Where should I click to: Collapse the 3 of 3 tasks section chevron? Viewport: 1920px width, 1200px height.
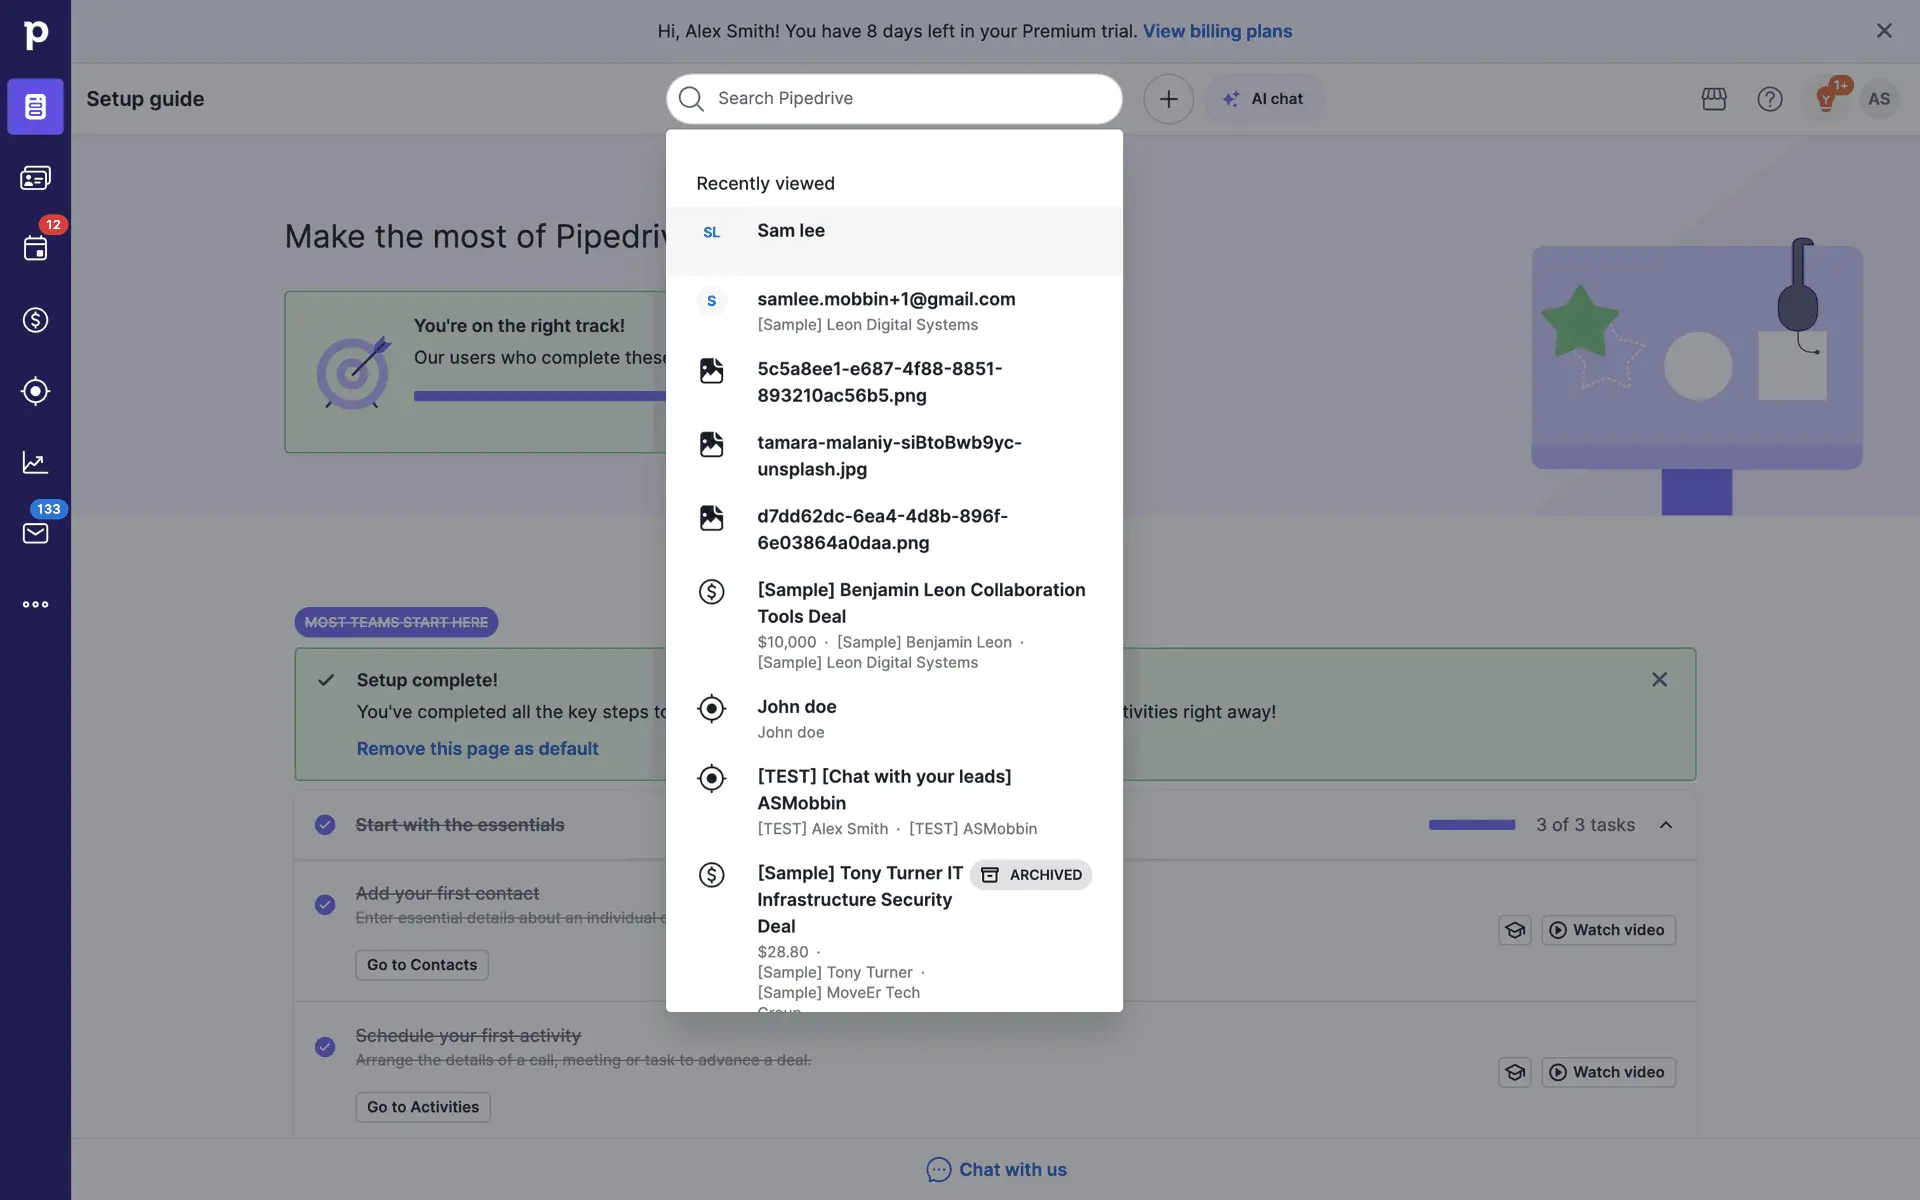pyautogui.click(x=1666, y=825)
